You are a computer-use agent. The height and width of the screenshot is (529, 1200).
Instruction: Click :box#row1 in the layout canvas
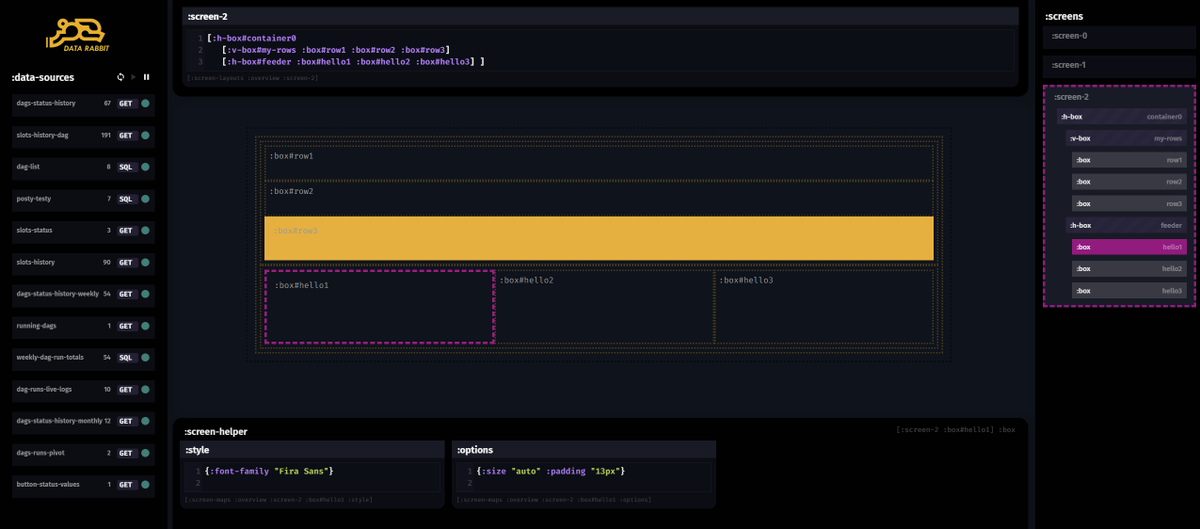tap(599, 162)
